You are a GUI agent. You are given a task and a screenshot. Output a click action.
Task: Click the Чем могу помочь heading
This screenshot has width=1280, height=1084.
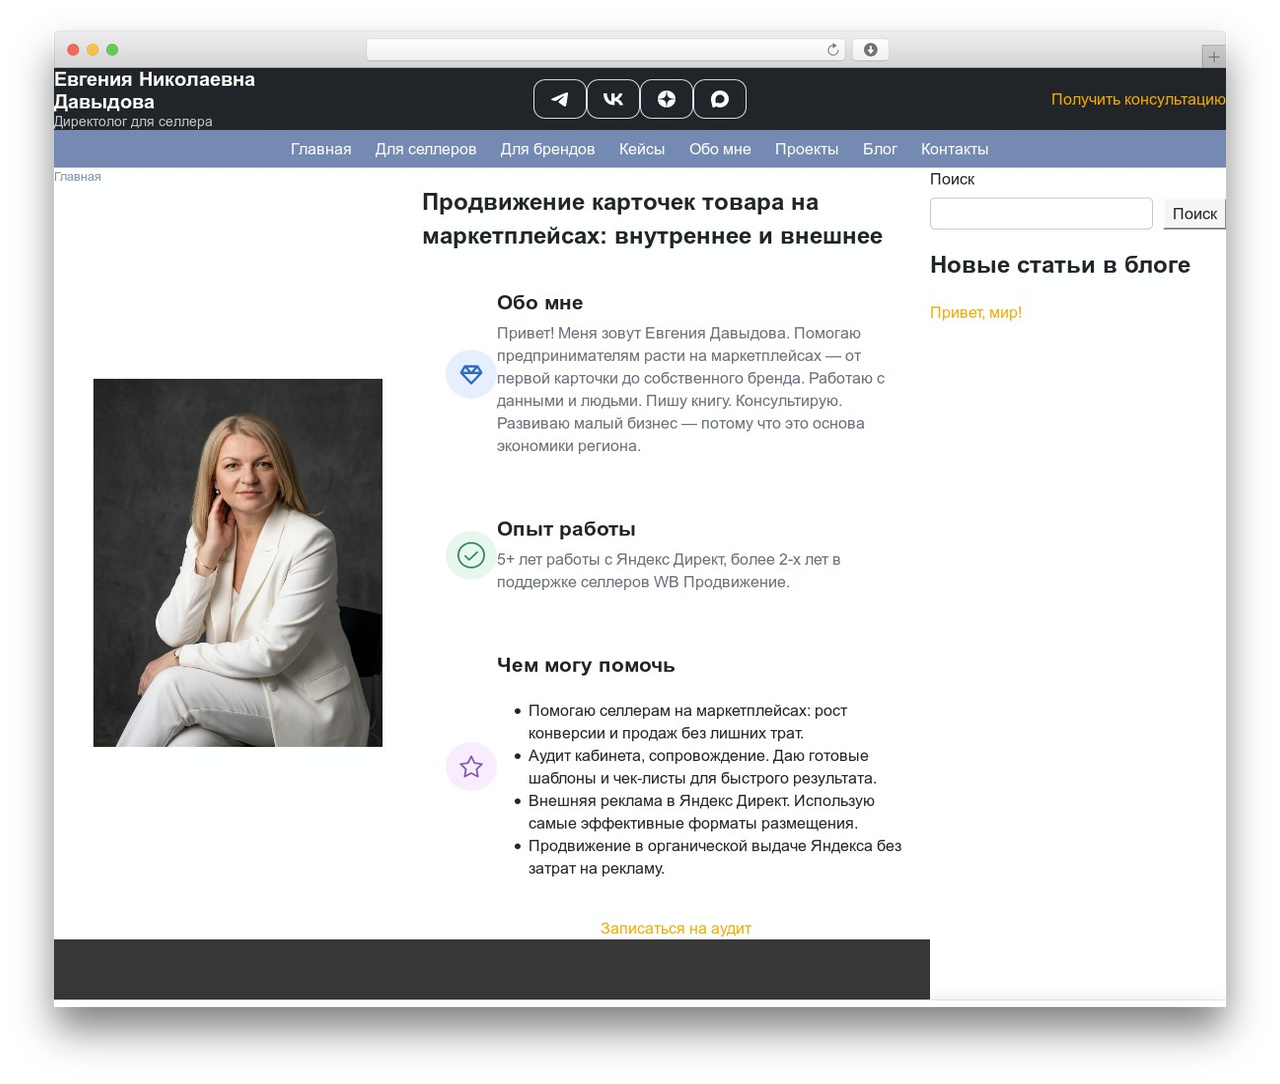(586, 665)
